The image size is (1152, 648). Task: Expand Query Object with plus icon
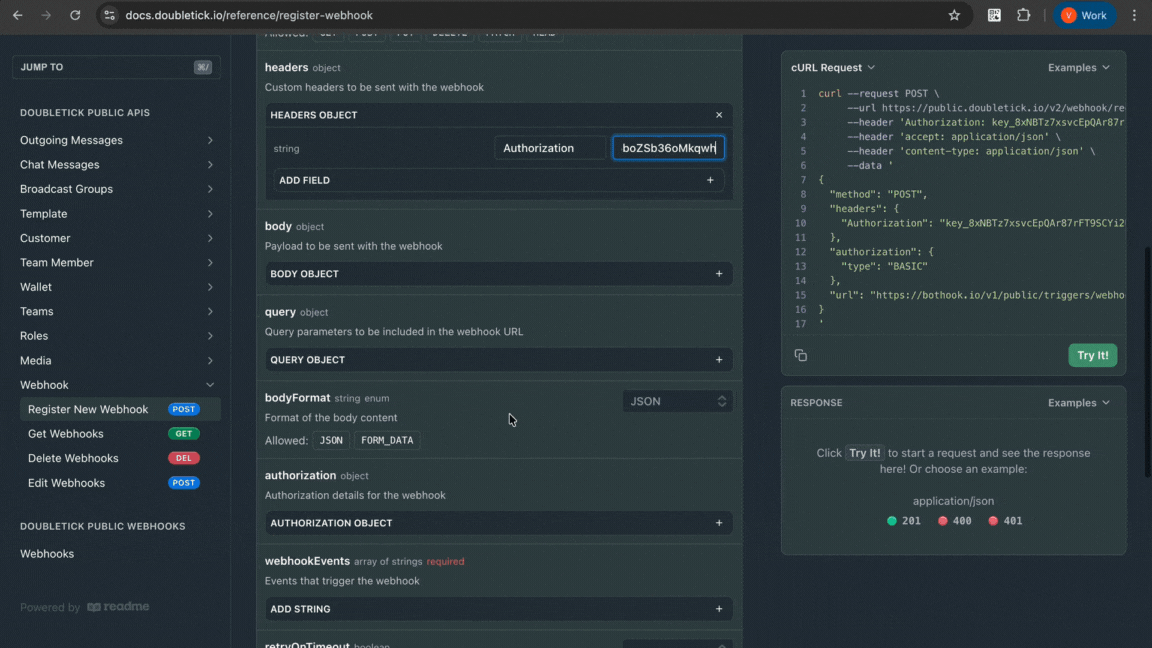pos(718,360)
